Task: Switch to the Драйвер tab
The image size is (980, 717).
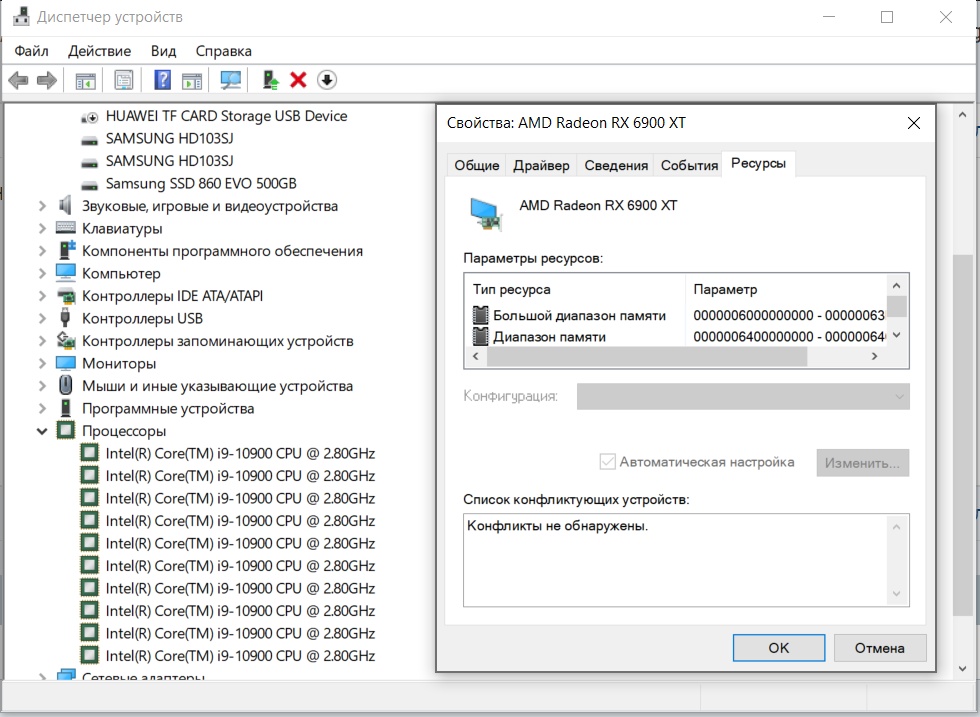Action: pyautogui.click(x=541, y=166)
